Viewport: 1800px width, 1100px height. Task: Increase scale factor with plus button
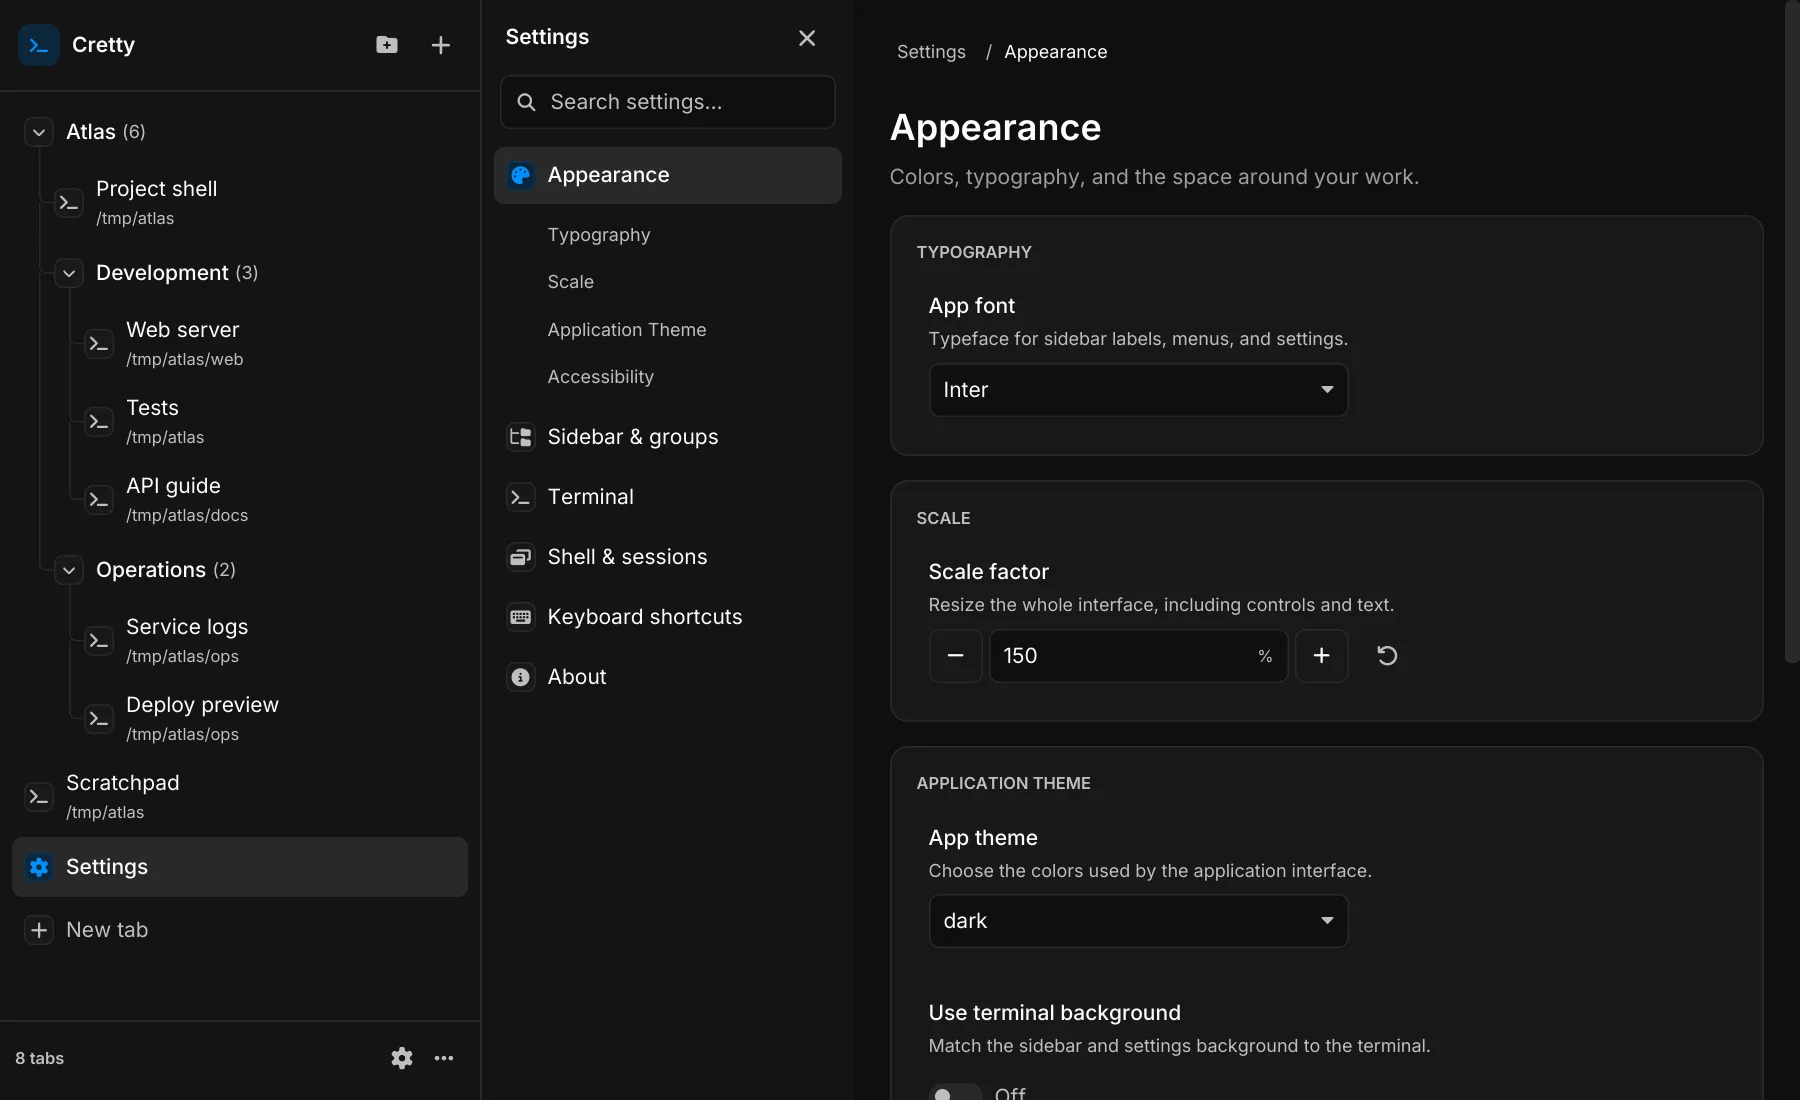(1321, 656)
